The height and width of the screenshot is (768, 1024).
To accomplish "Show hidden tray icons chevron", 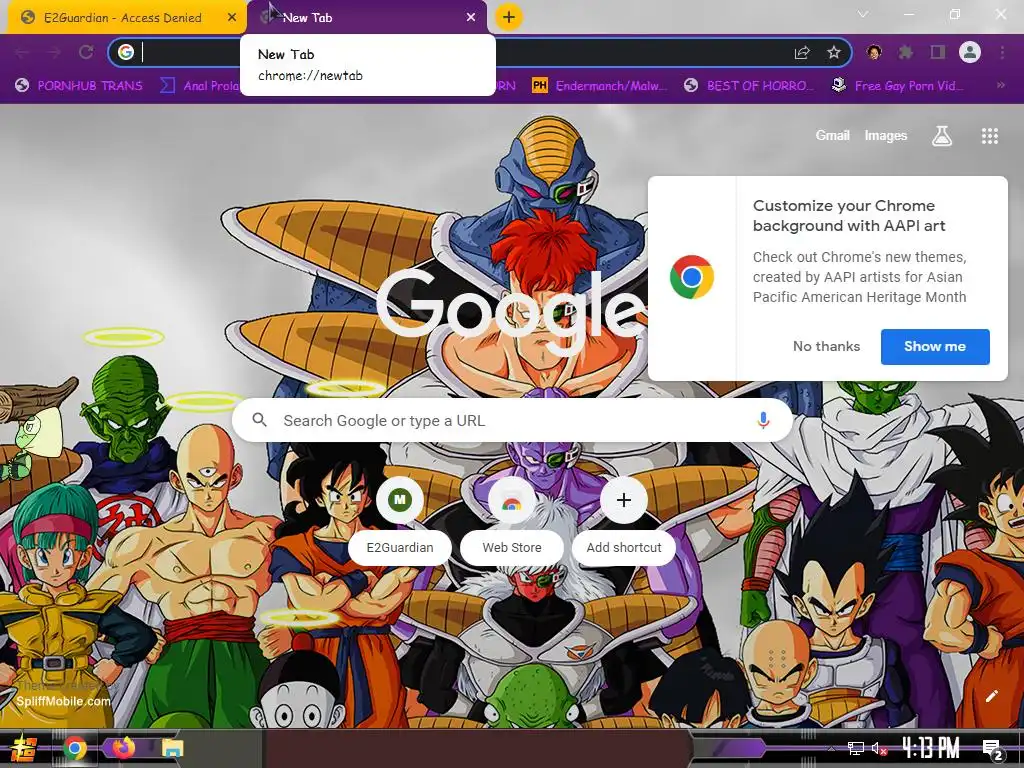I will pos(831,748).
